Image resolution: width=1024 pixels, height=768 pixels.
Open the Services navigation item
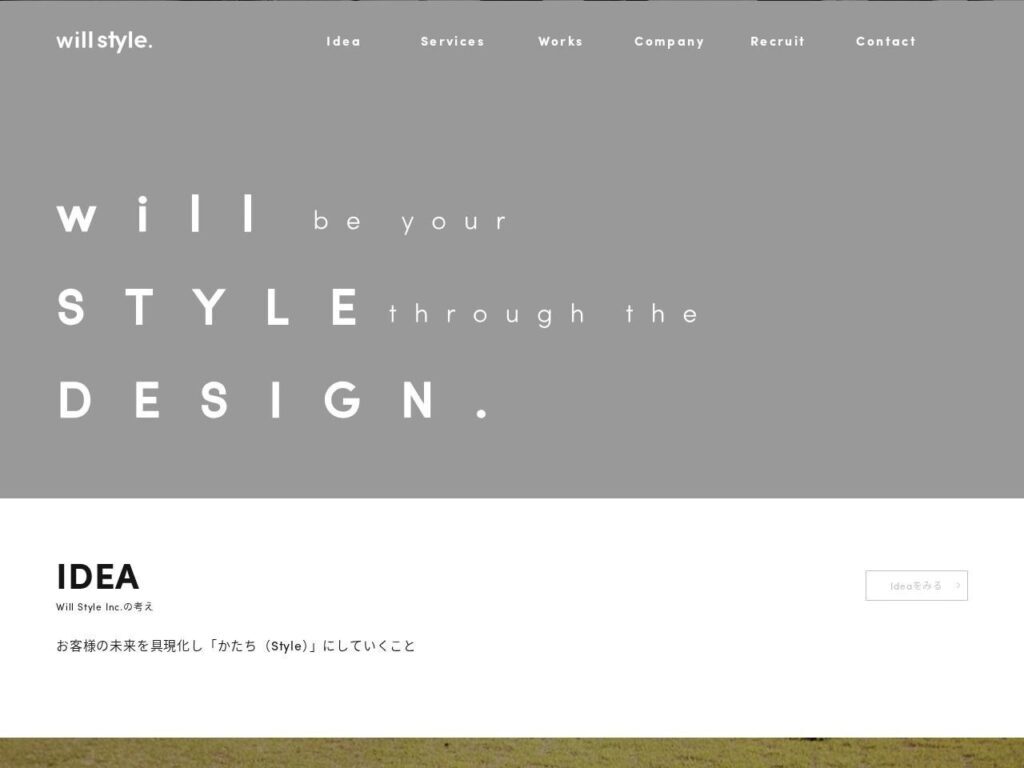(x=453, y=41)
